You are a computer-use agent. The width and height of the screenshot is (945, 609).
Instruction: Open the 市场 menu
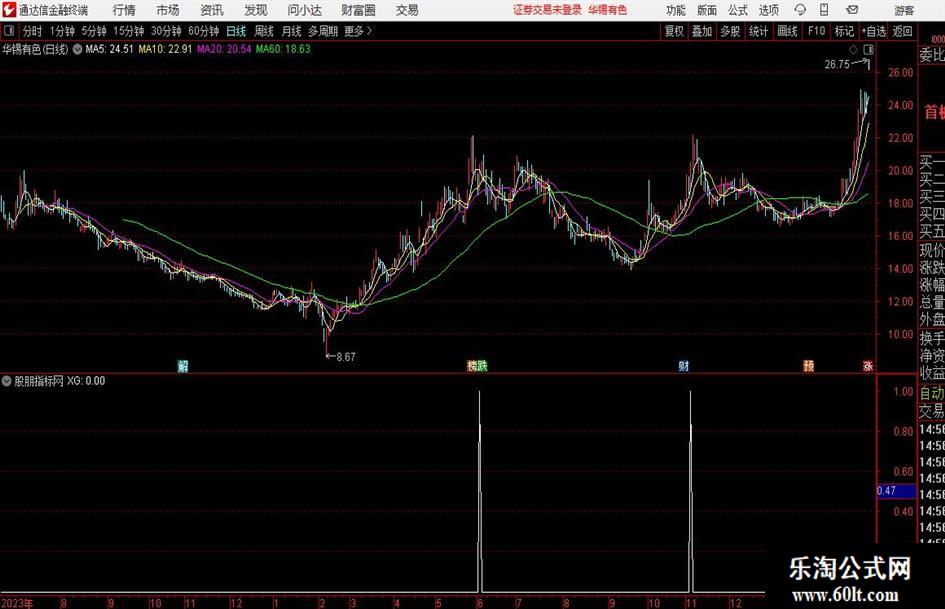[x=168, y=10]
